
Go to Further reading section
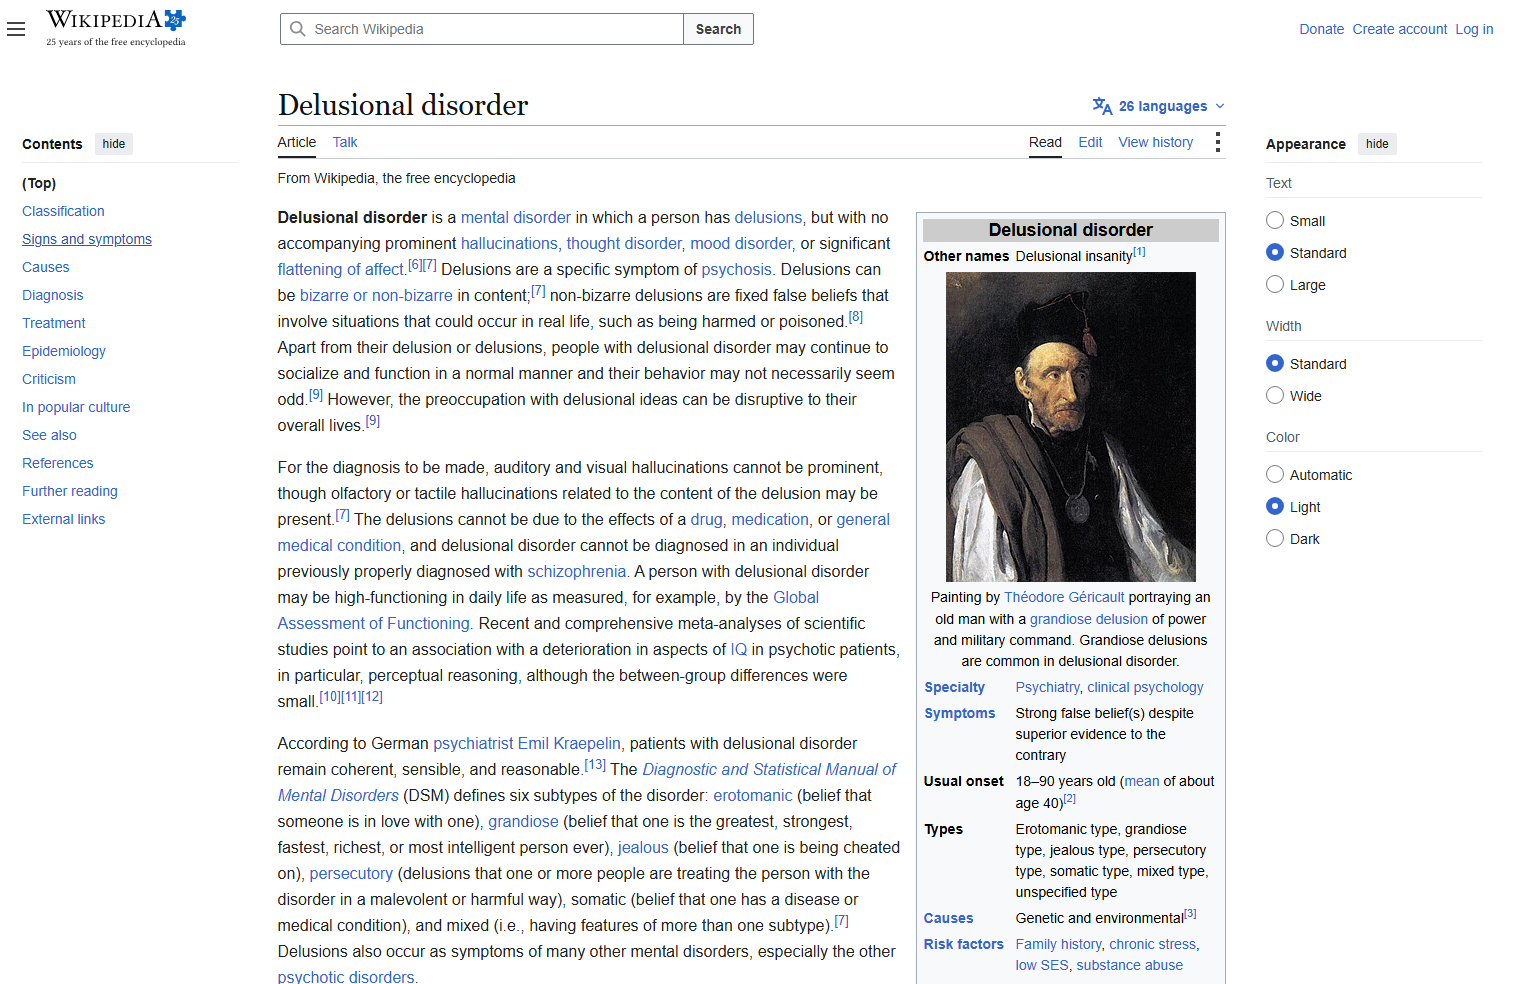(70, 491)
